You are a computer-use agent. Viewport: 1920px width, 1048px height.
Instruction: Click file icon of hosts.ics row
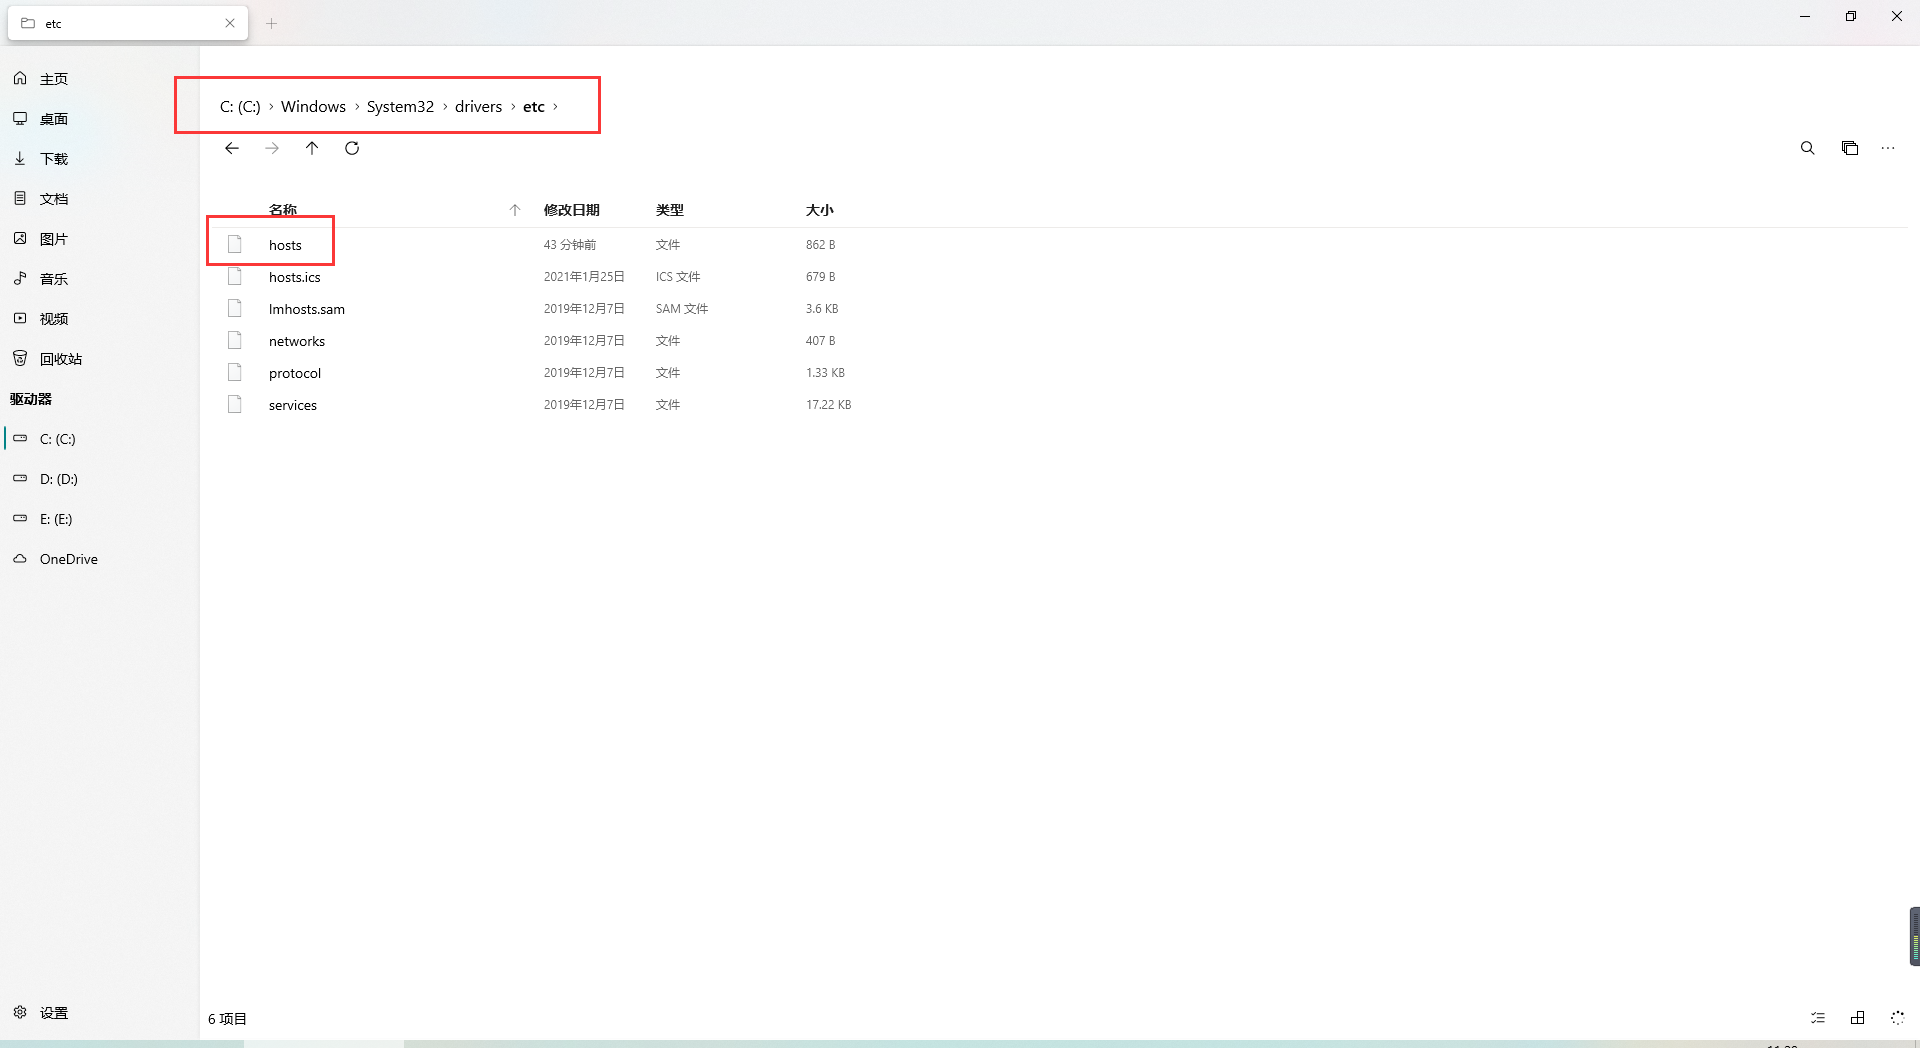pyautogui.click(x=235, y=276)
